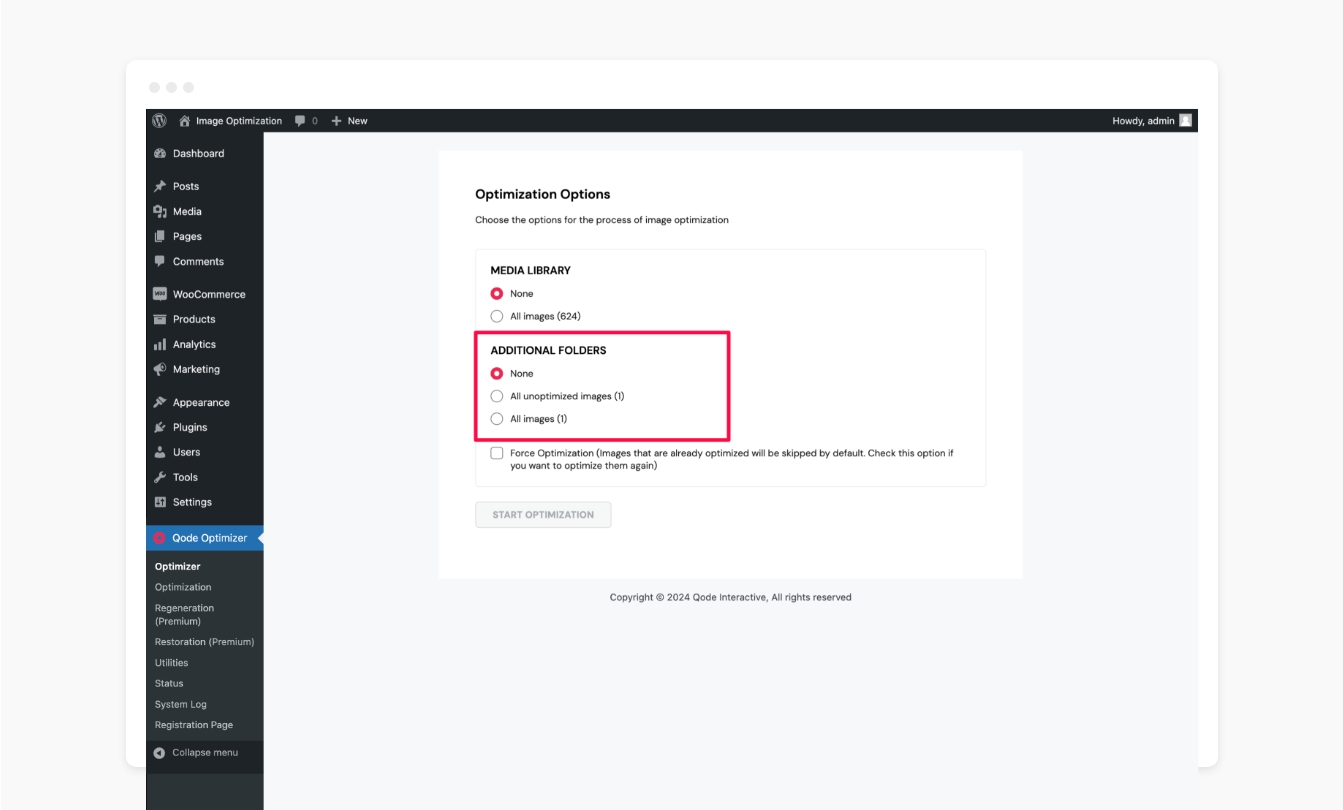The image size is (1343, 810).
Task: Go to Media in the sidebar
Action: pos(187,211)
